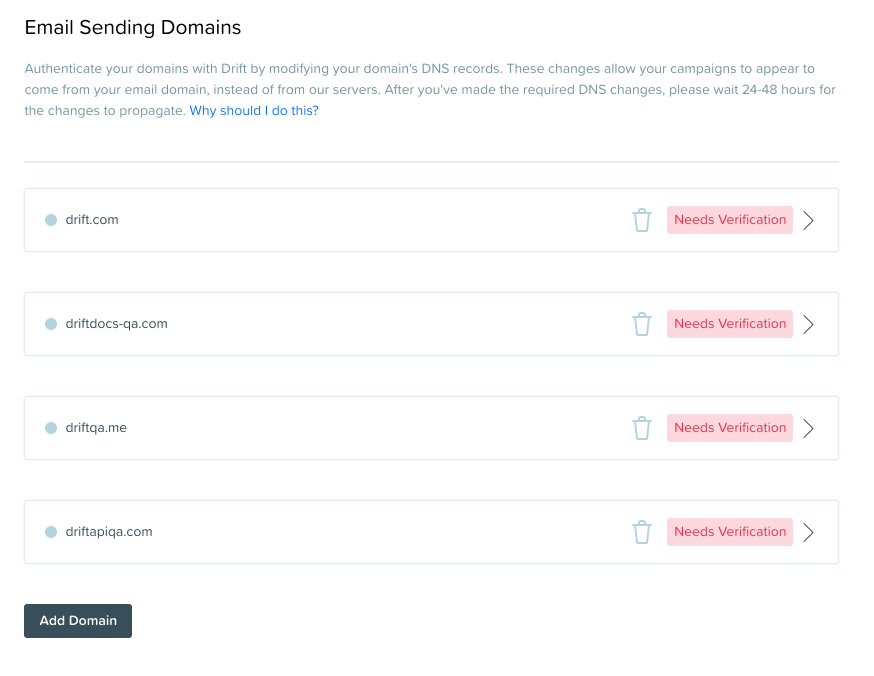Click trash icon for driftdocs-qa.com
This screenshot has height=676, width=874.
(642, 324)
